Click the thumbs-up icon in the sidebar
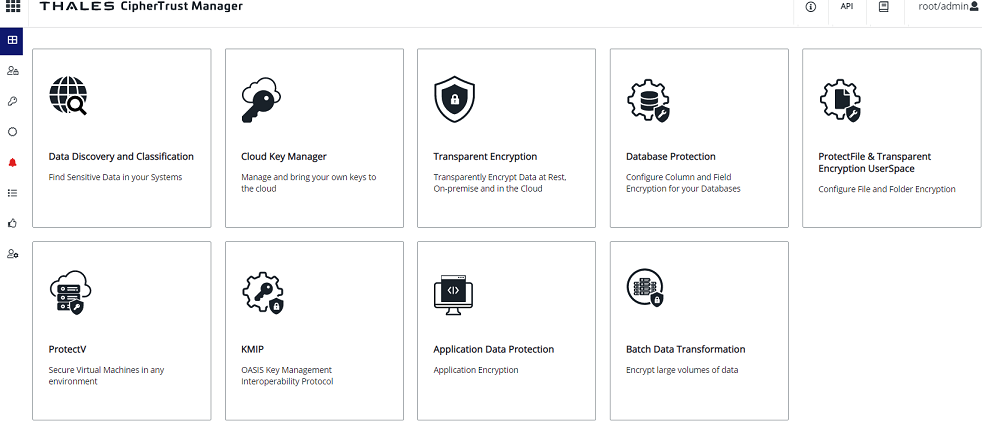The width and height of the screenshot is (982, 421). (x=12, y=223)
